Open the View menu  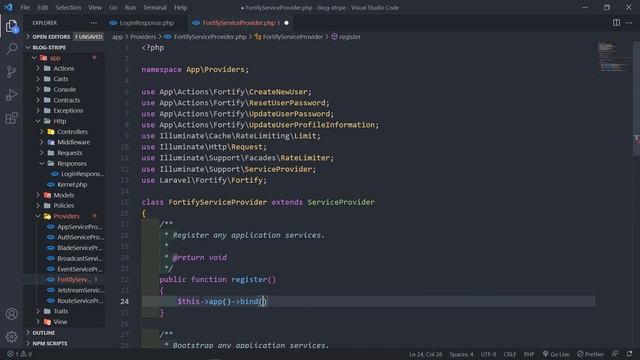[x=95, y=7]
